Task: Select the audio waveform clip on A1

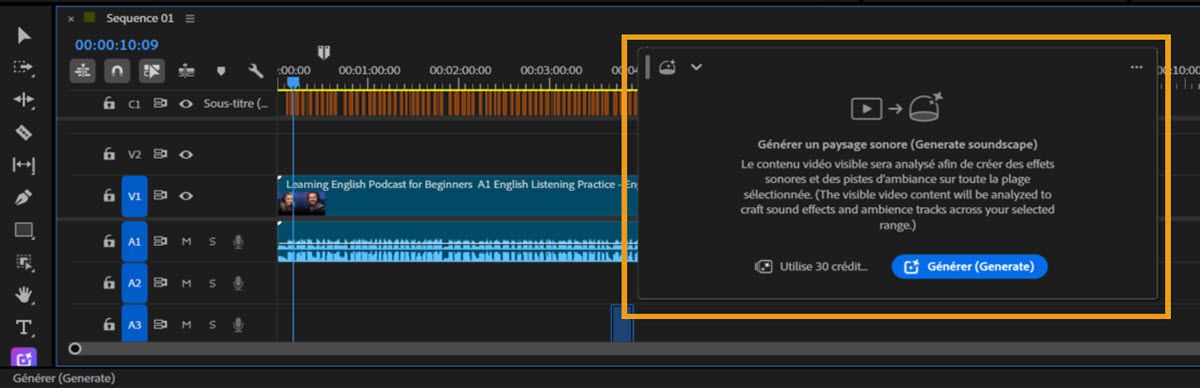Action: pos(457,241)
